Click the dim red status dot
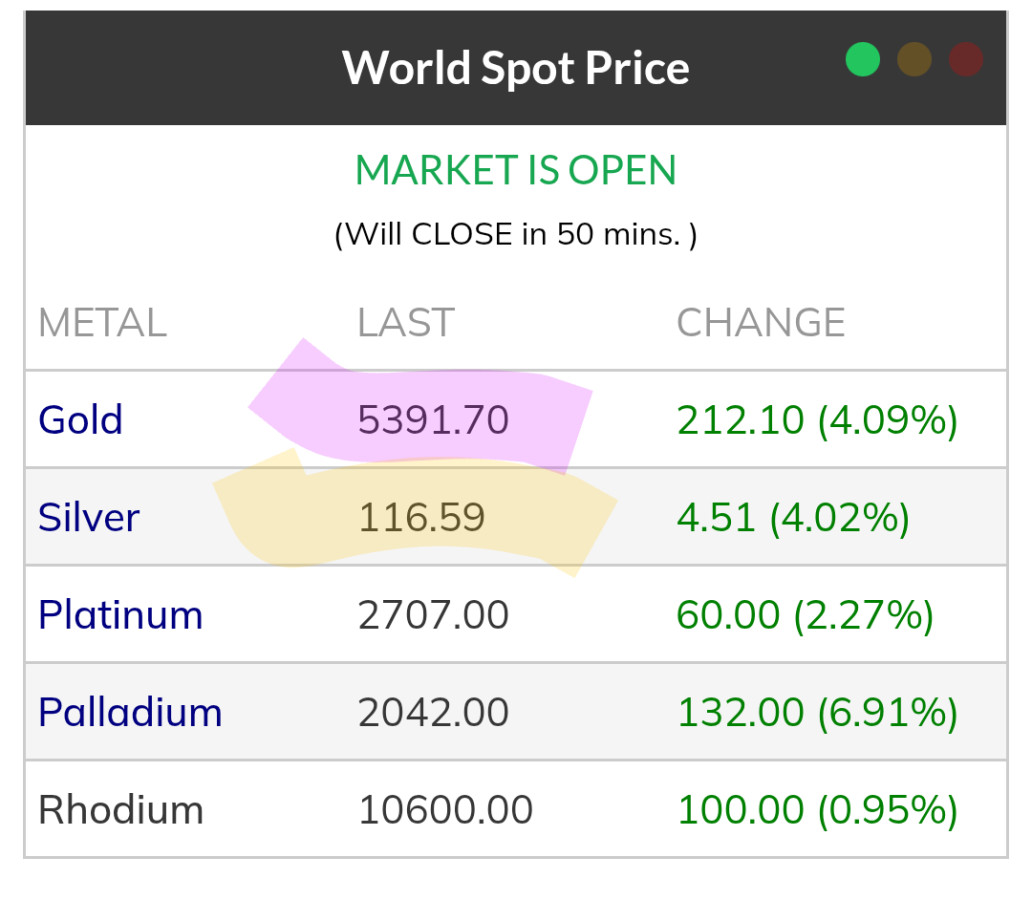Viewport: 1032px width, 900px height. pos(966,60)
